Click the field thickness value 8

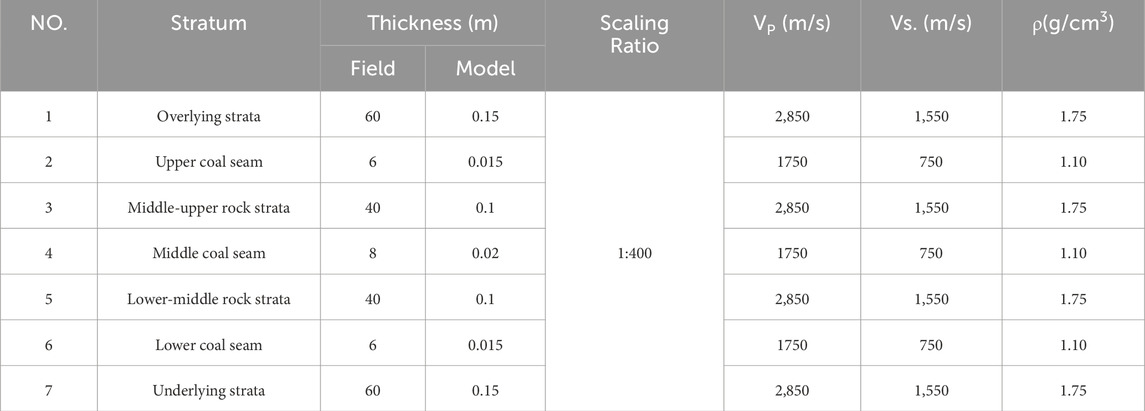373,253
